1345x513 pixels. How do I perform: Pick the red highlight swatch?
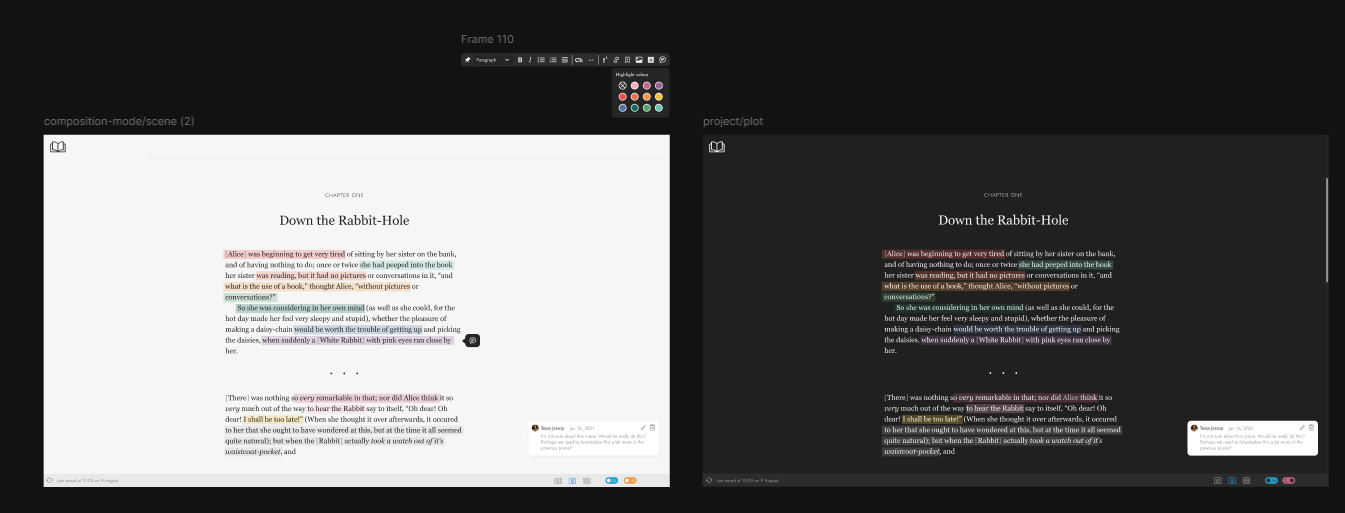622,97
